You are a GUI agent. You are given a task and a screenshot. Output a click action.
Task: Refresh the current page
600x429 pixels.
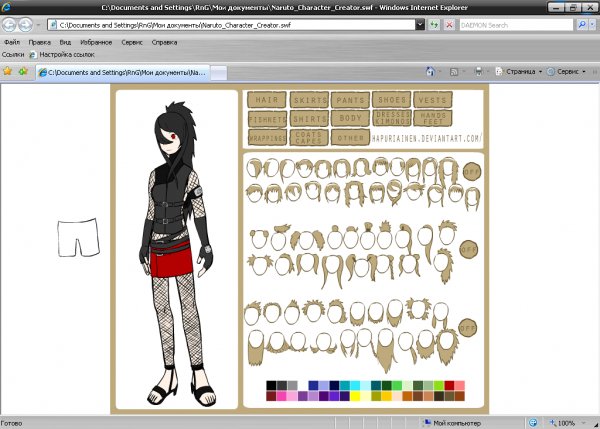click(x=434, y=25)
